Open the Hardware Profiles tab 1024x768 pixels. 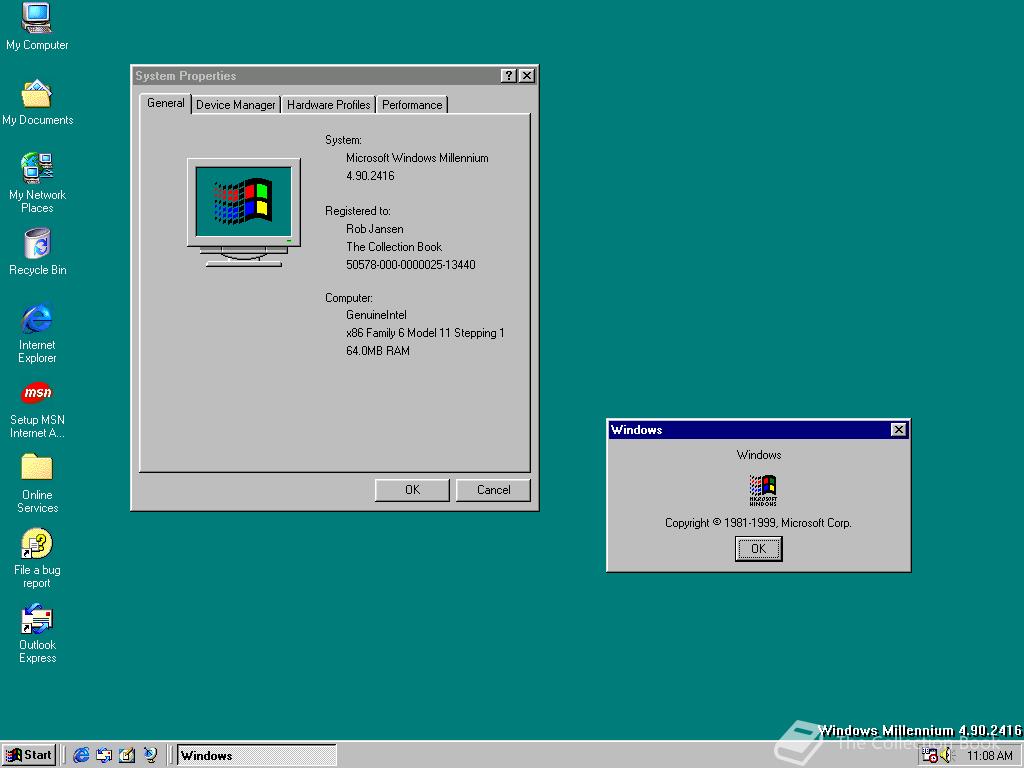[328, 104]
